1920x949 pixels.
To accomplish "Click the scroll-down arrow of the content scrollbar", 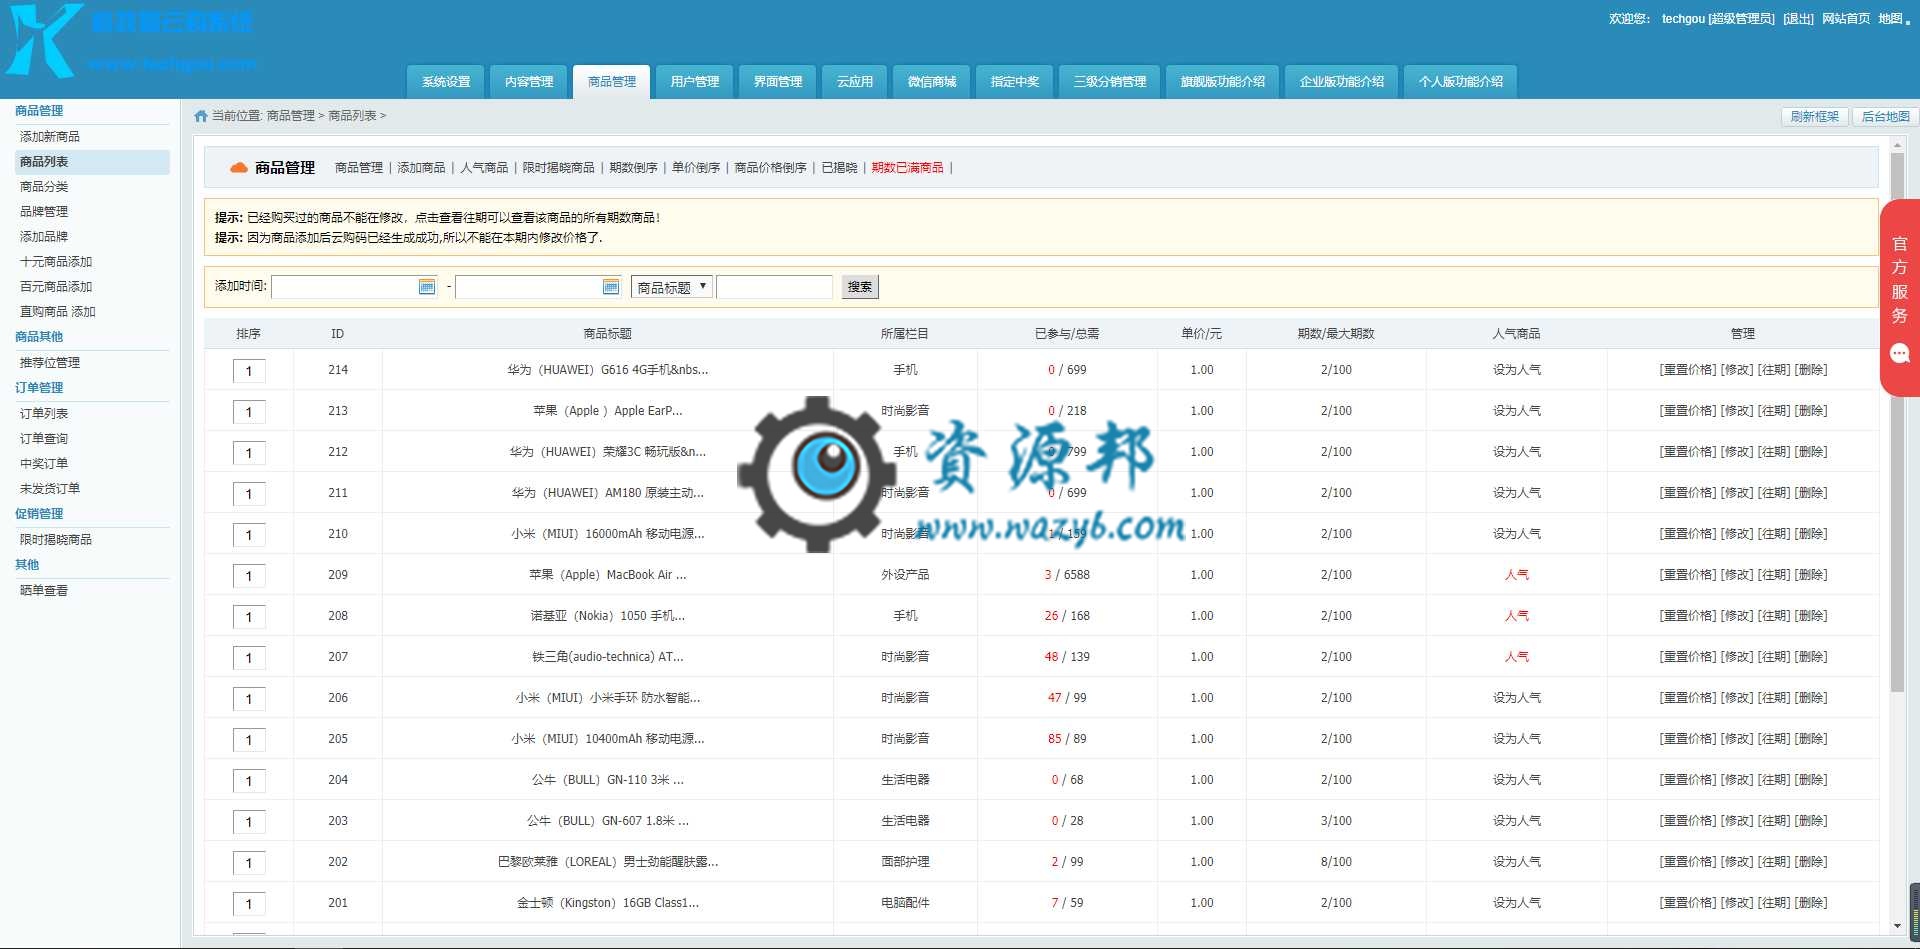I will (1897, 926).
